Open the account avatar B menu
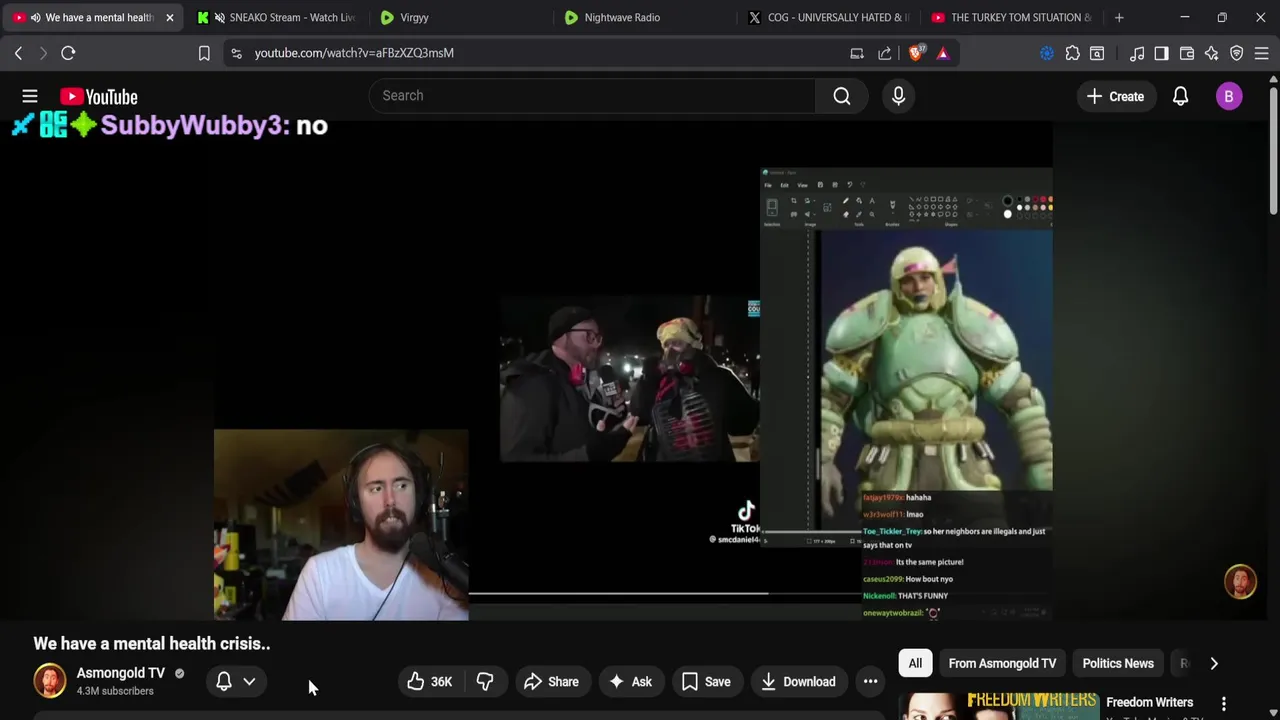This screenshot has height=720, width=1280. tap(1229, 97)
